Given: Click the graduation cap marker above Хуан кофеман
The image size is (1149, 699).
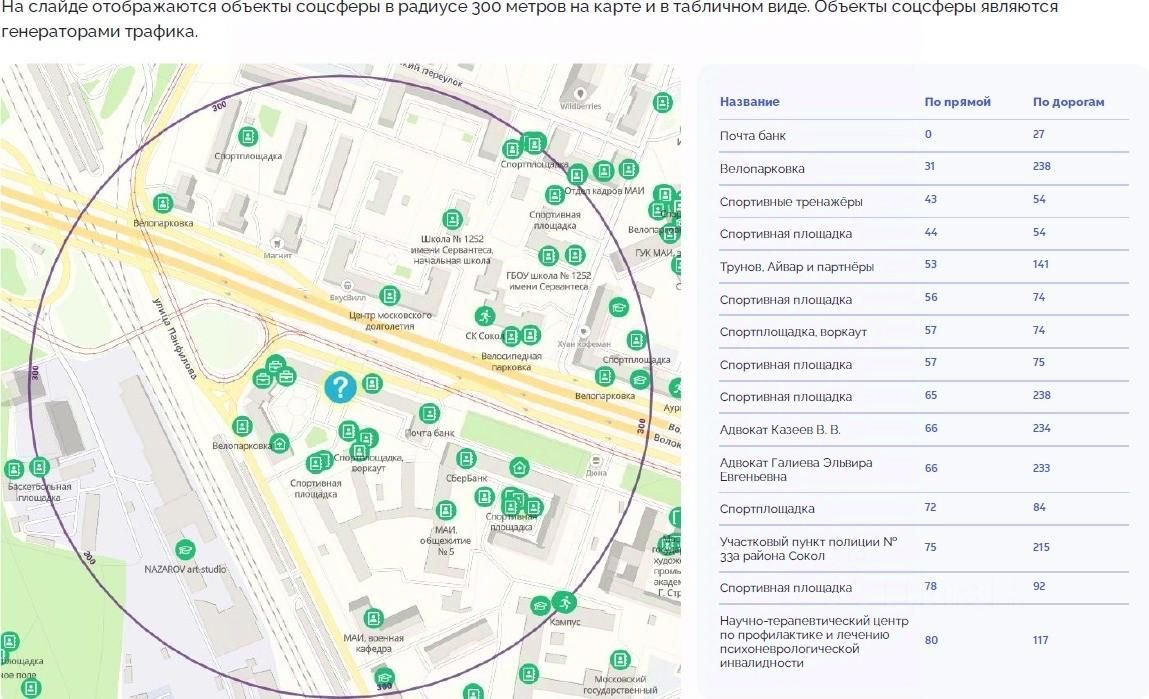Looking at the screenshot, I should 618,306.
